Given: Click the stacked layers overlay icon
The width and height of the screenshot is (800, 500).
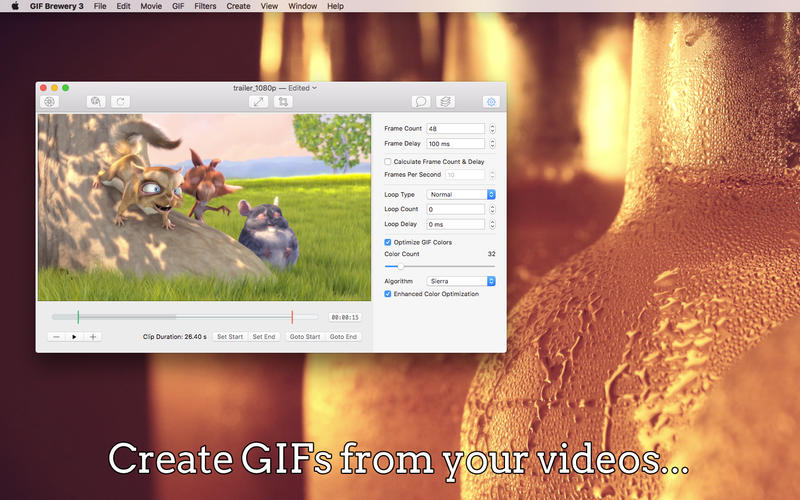Looking at the screenshot, I should pyautogui.click(x=445, y=102).
